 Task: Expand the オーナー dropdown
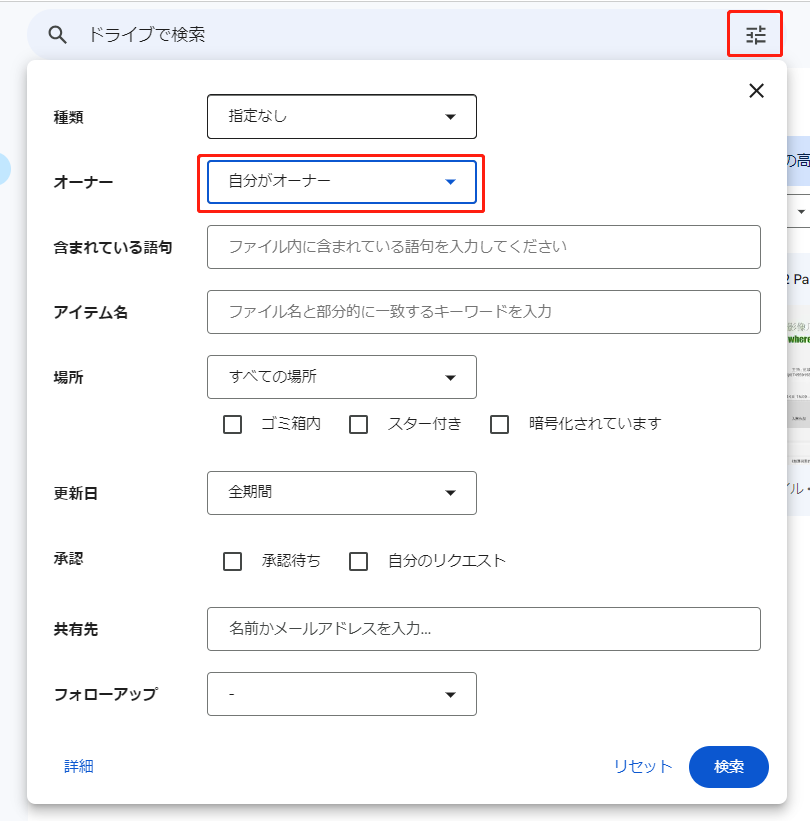pyautogui.click(x=341, y=182)
